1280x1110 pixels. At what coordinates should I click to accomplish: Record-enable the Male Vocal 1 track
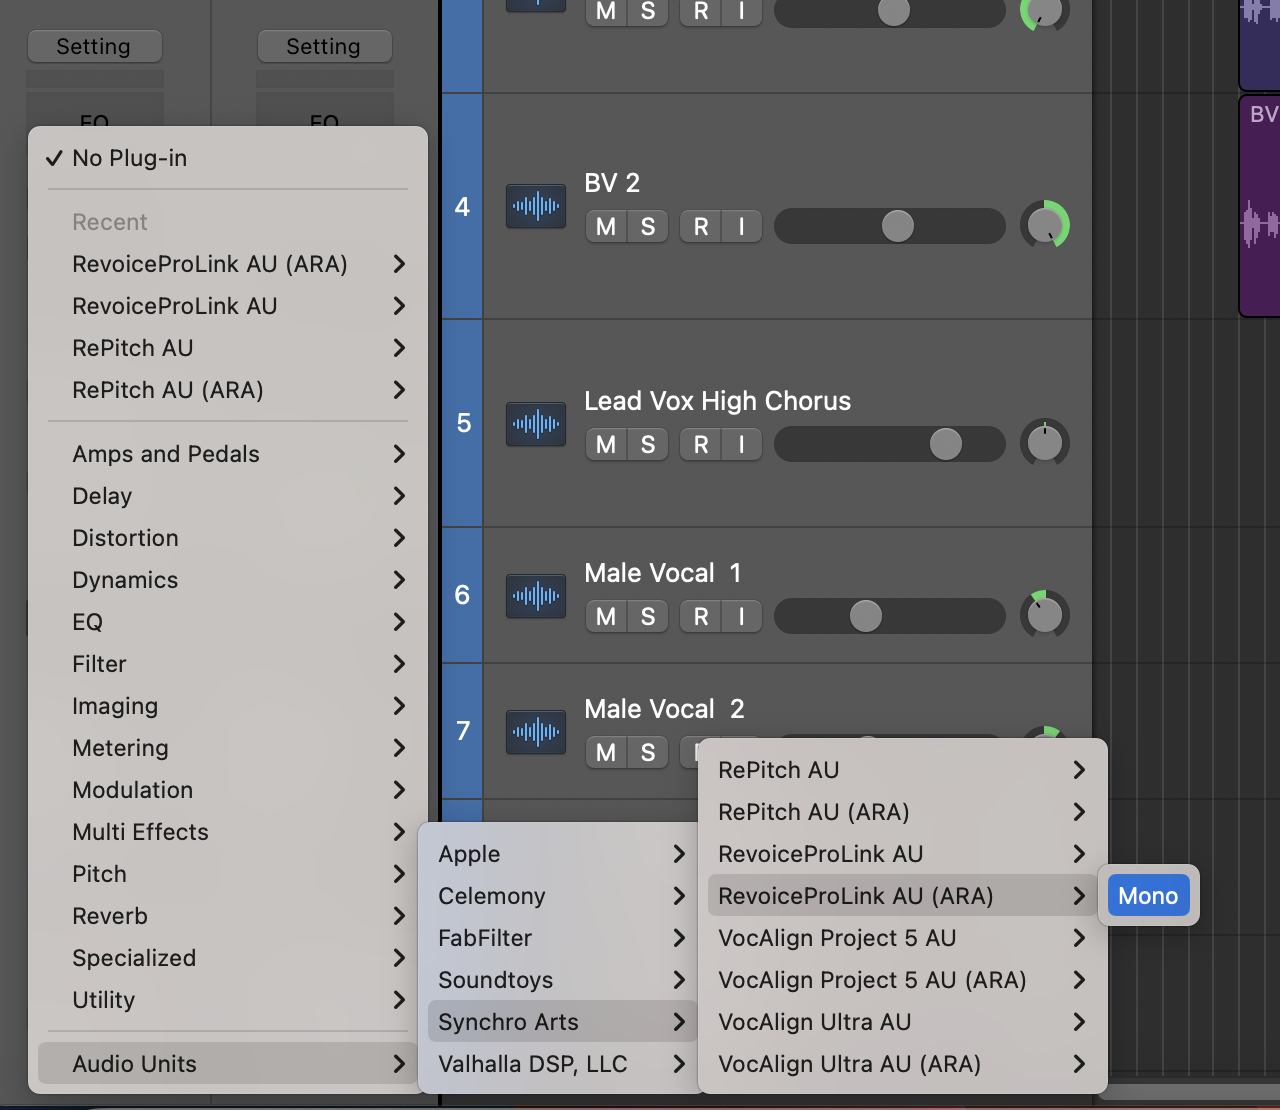701,617
